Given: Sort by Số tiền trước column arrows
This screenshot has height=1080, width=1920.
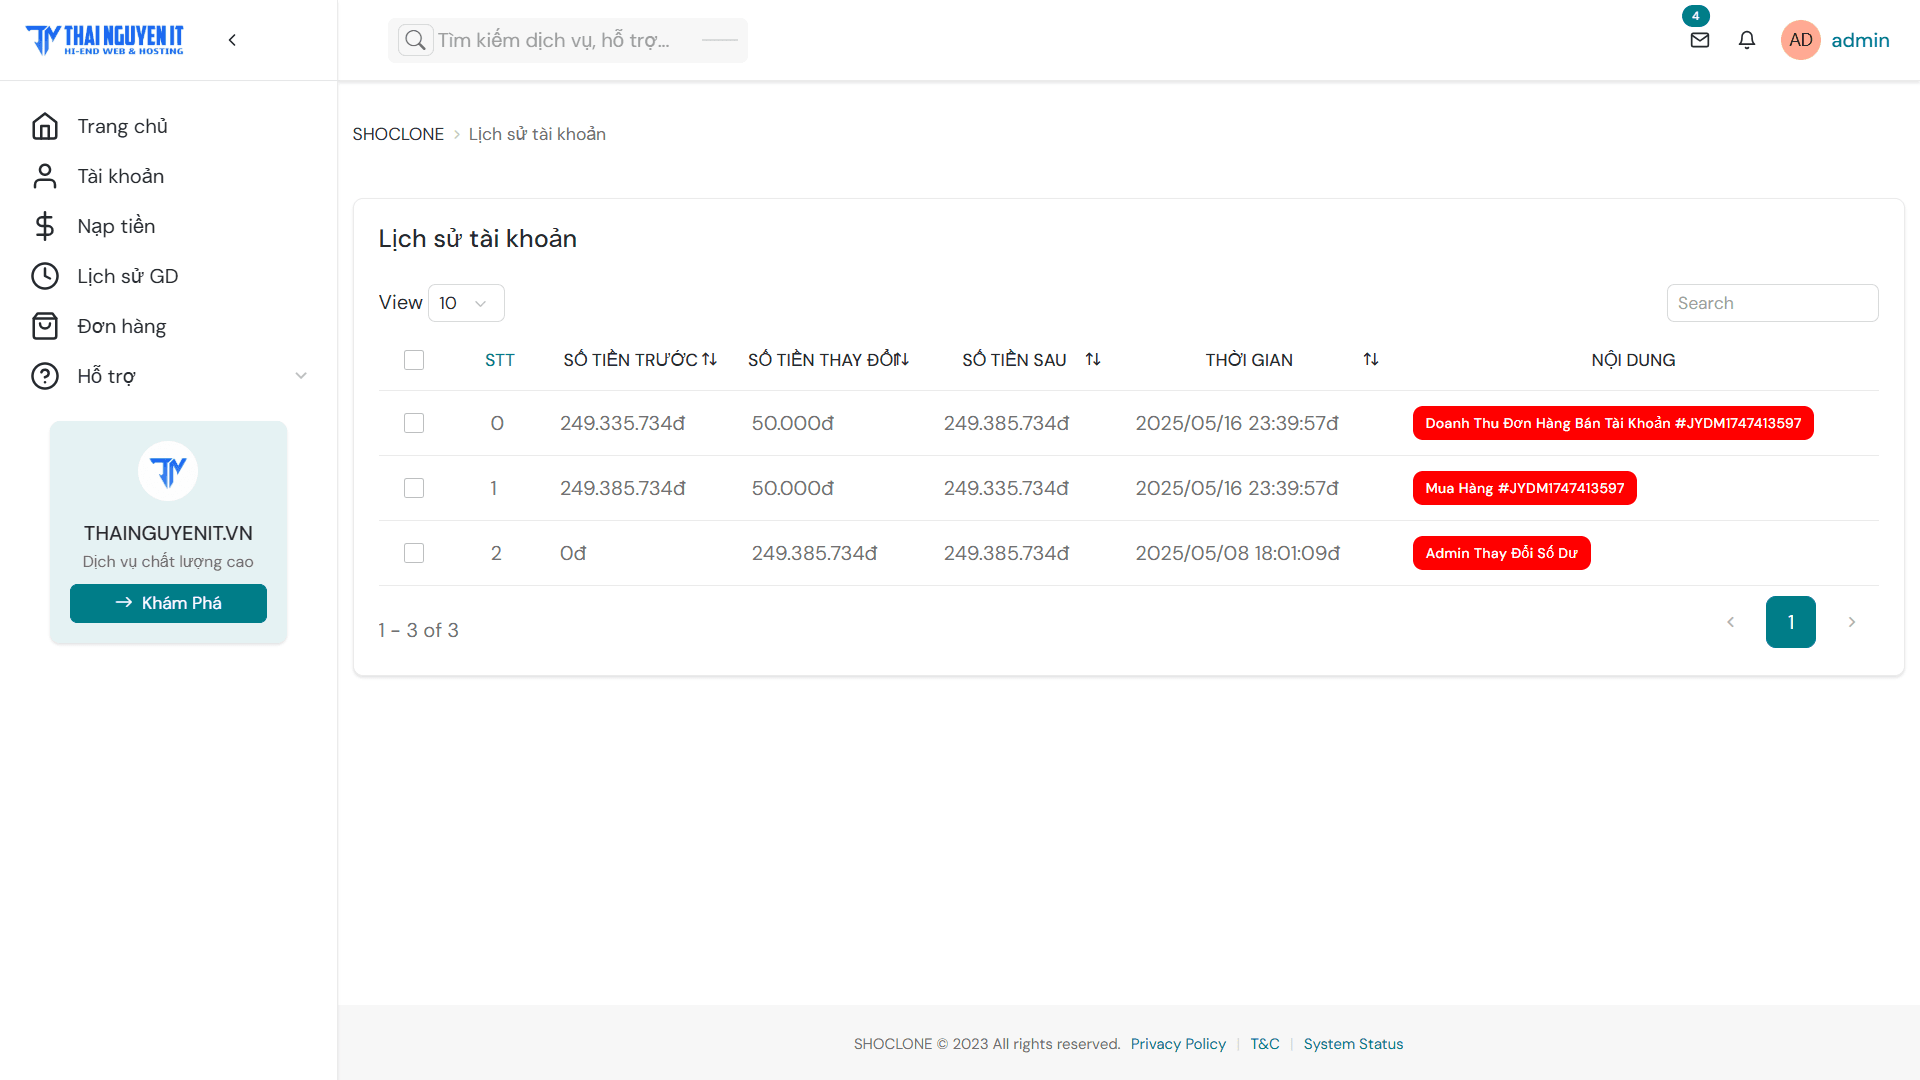Looking at the screenshot, I should click(709, 359).
